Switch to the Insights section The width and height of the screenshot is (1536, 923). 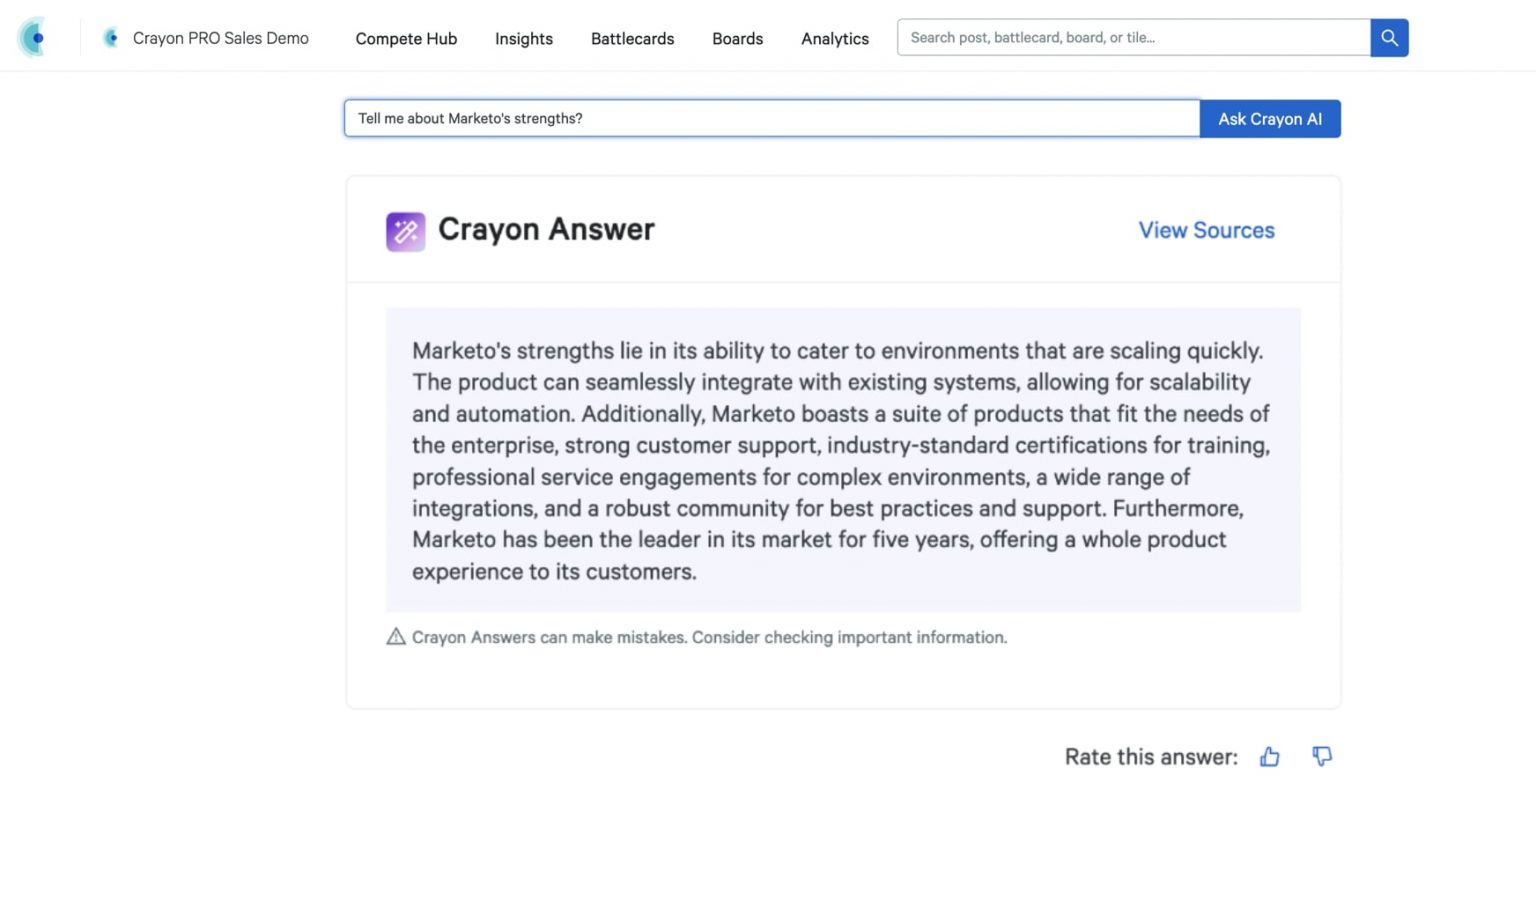tap(523, 39)
